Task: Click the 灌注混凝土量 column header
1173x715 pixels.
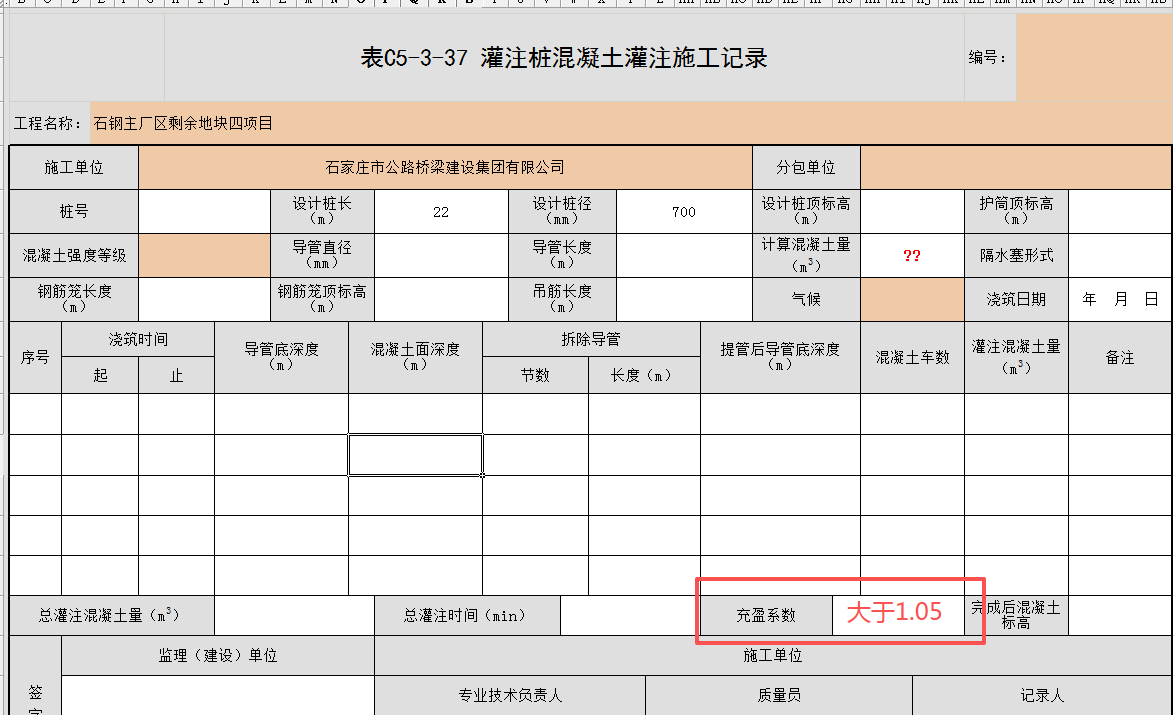Action: click(1016, 358)
